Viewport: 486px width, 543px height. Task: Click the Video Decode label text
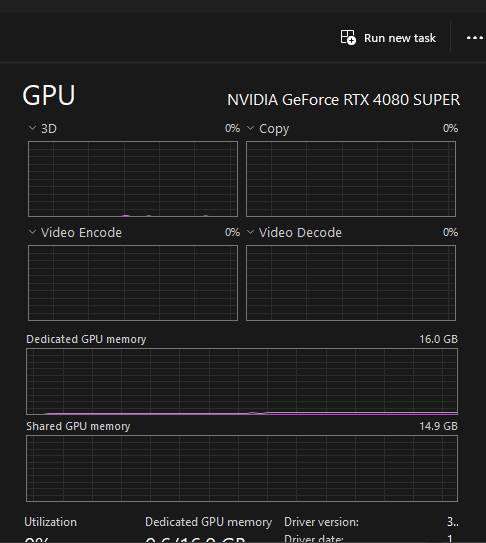click(300, 233)
